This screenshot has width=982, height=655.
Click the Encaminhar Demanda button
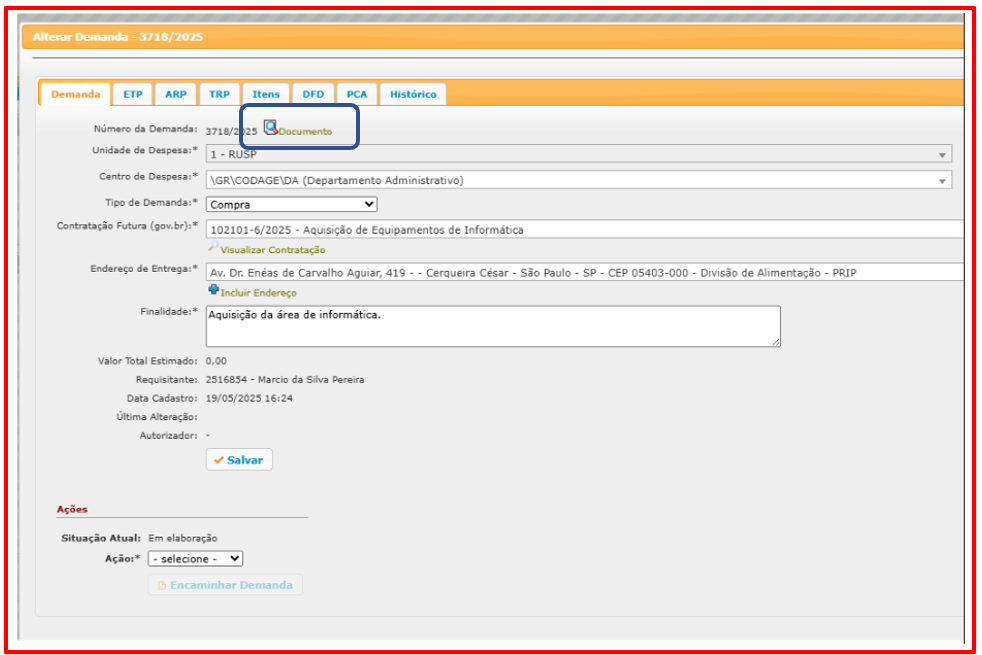(225, 585)
